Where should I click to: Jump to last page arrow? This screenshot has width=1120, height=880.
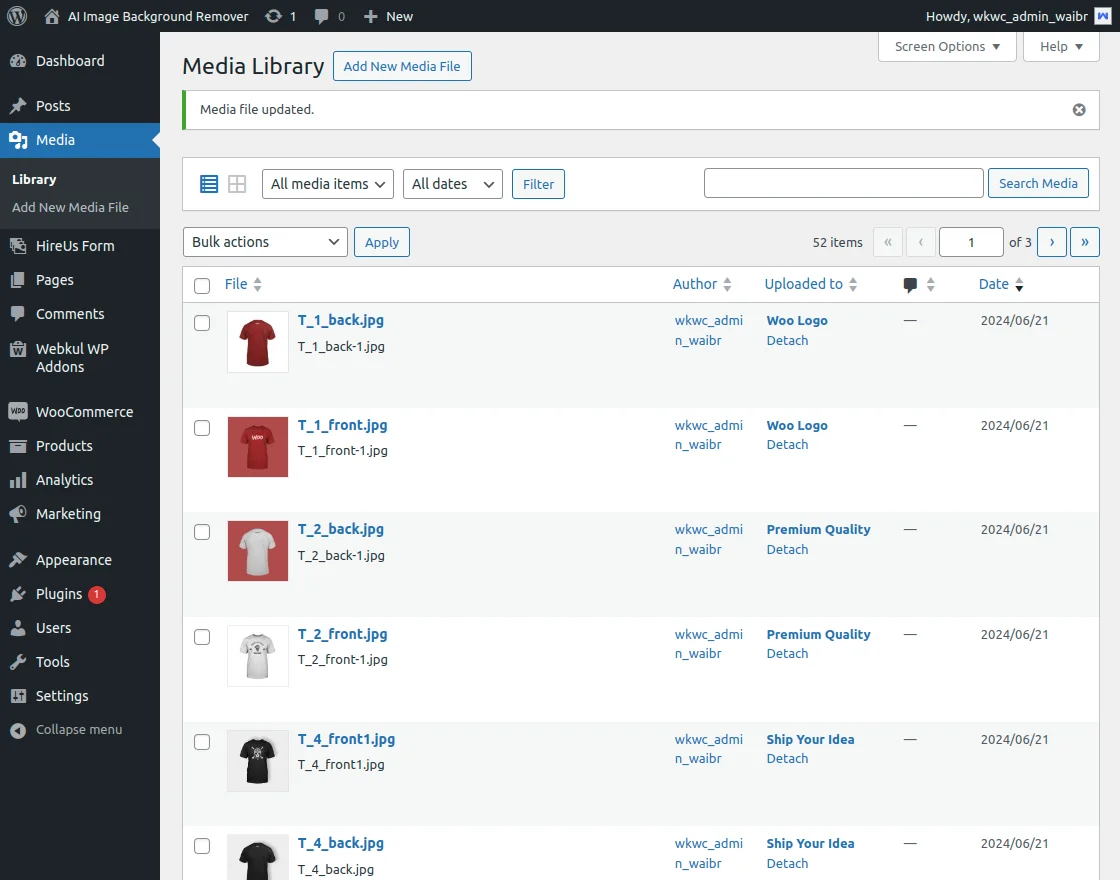(1085, 242)
